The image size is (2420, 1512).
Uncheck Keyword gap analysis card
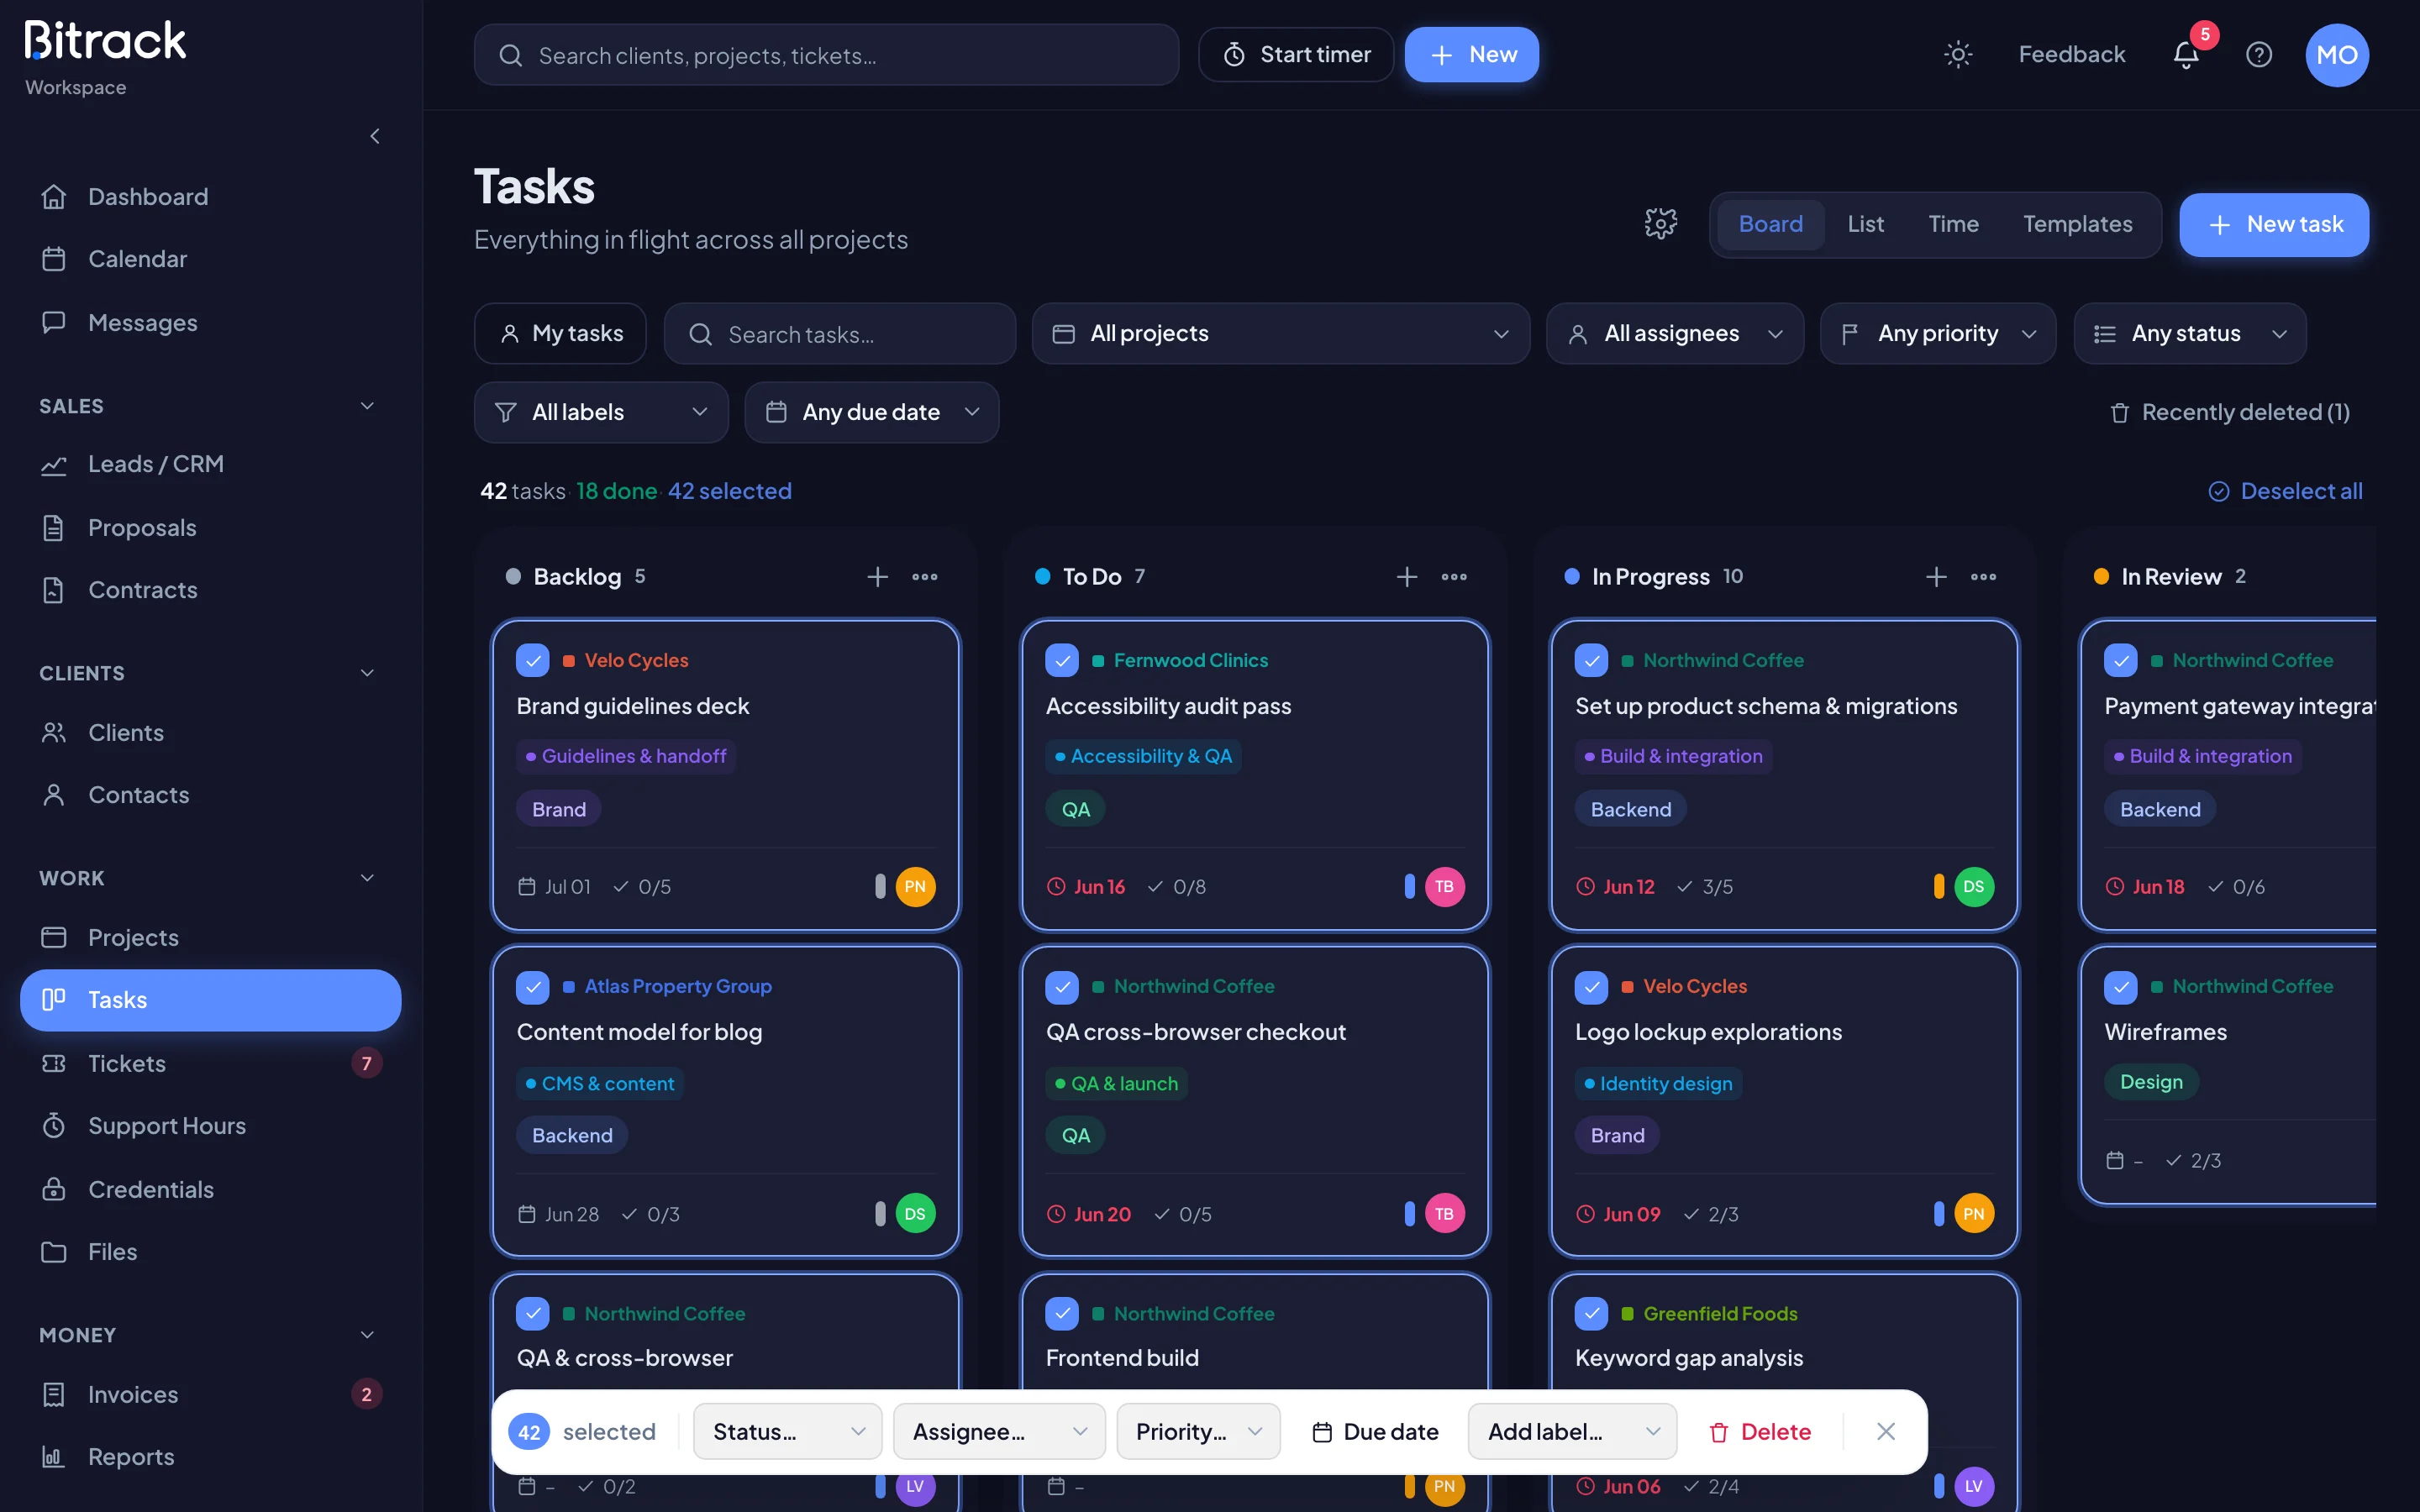coord(1591,1313)
